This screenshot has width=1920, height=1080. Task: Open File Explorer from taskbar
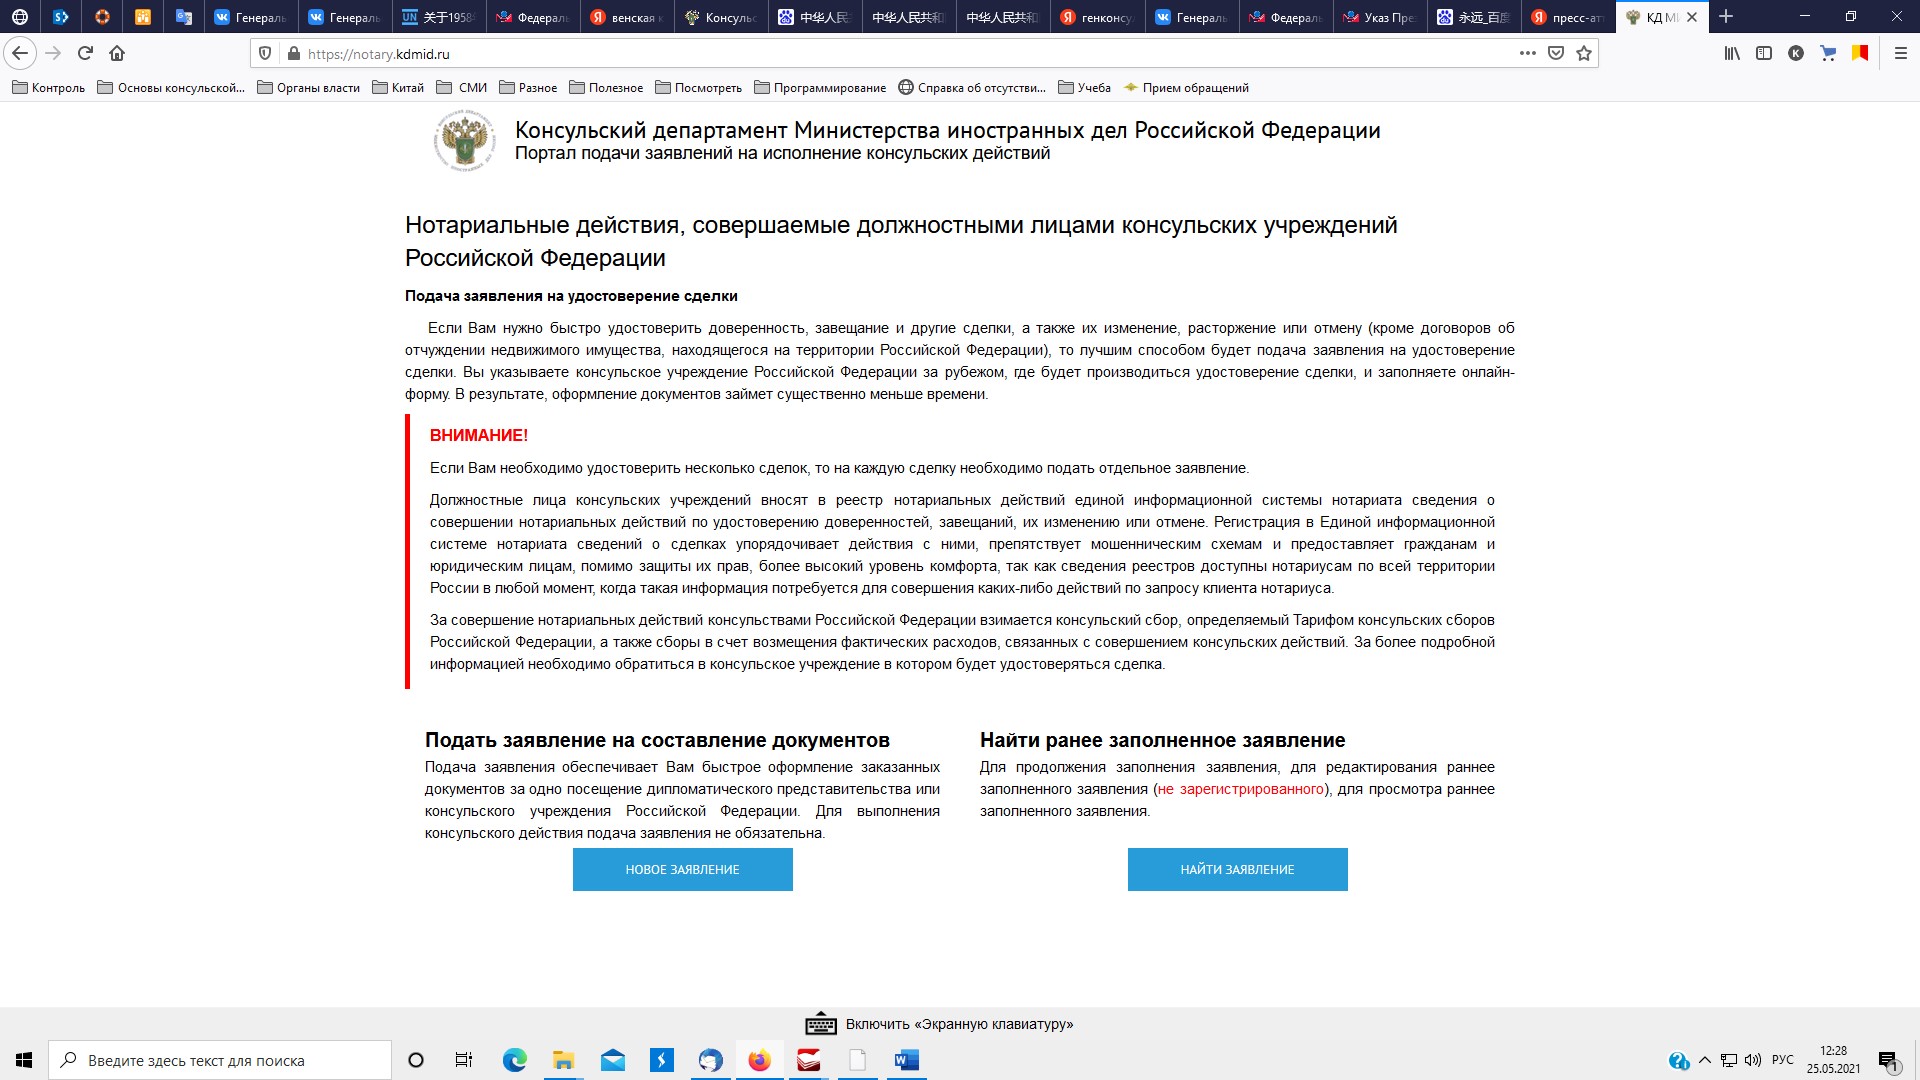coord(563,1060)
